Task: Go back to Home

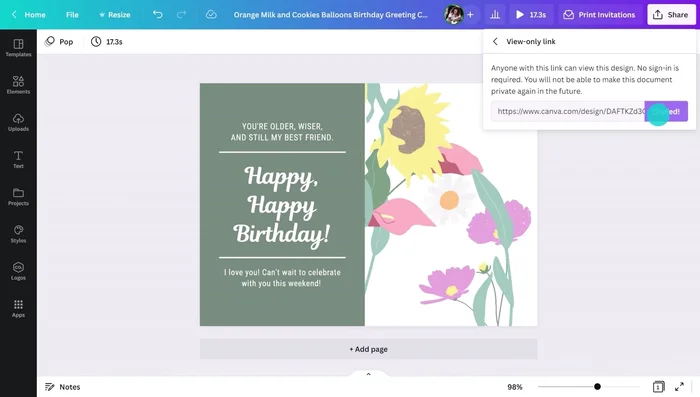Action: pos(29,15)
